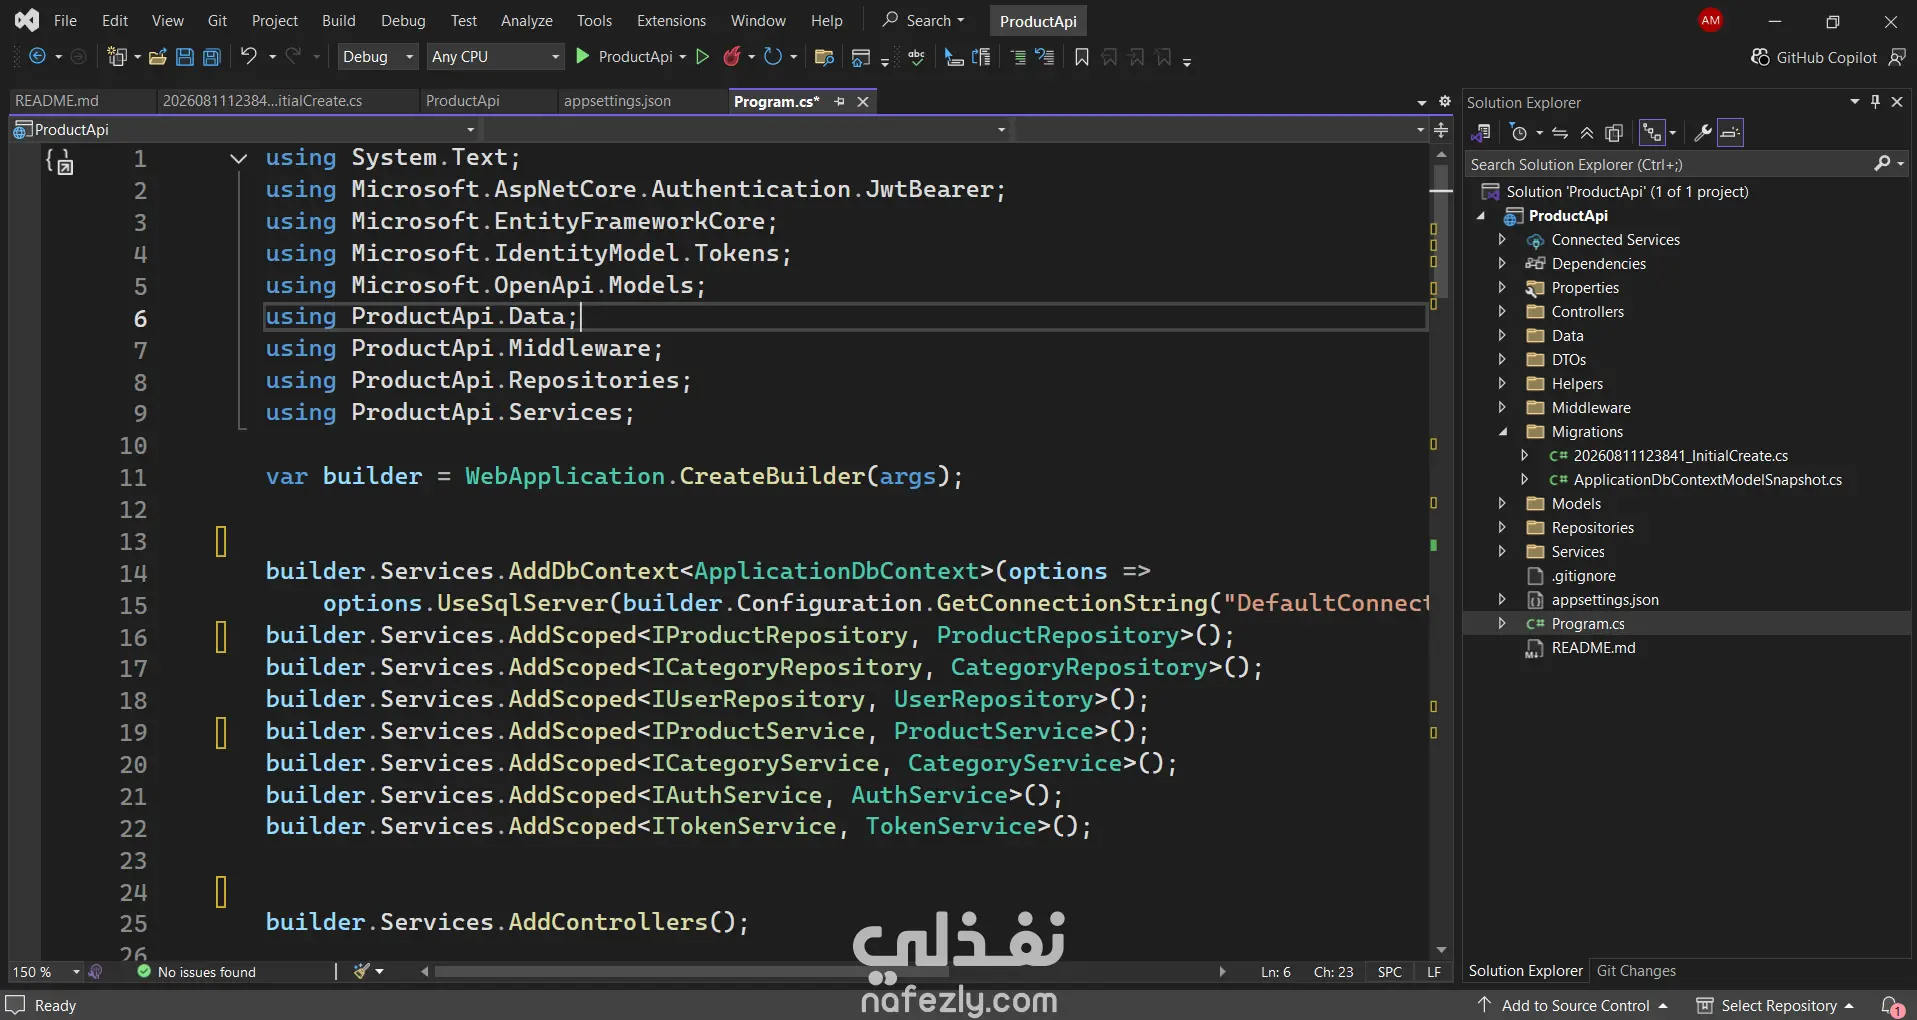Open GitHub Copilot from the toolbar
The height and width of the screenshot is (1020, 1917).
1814,57
